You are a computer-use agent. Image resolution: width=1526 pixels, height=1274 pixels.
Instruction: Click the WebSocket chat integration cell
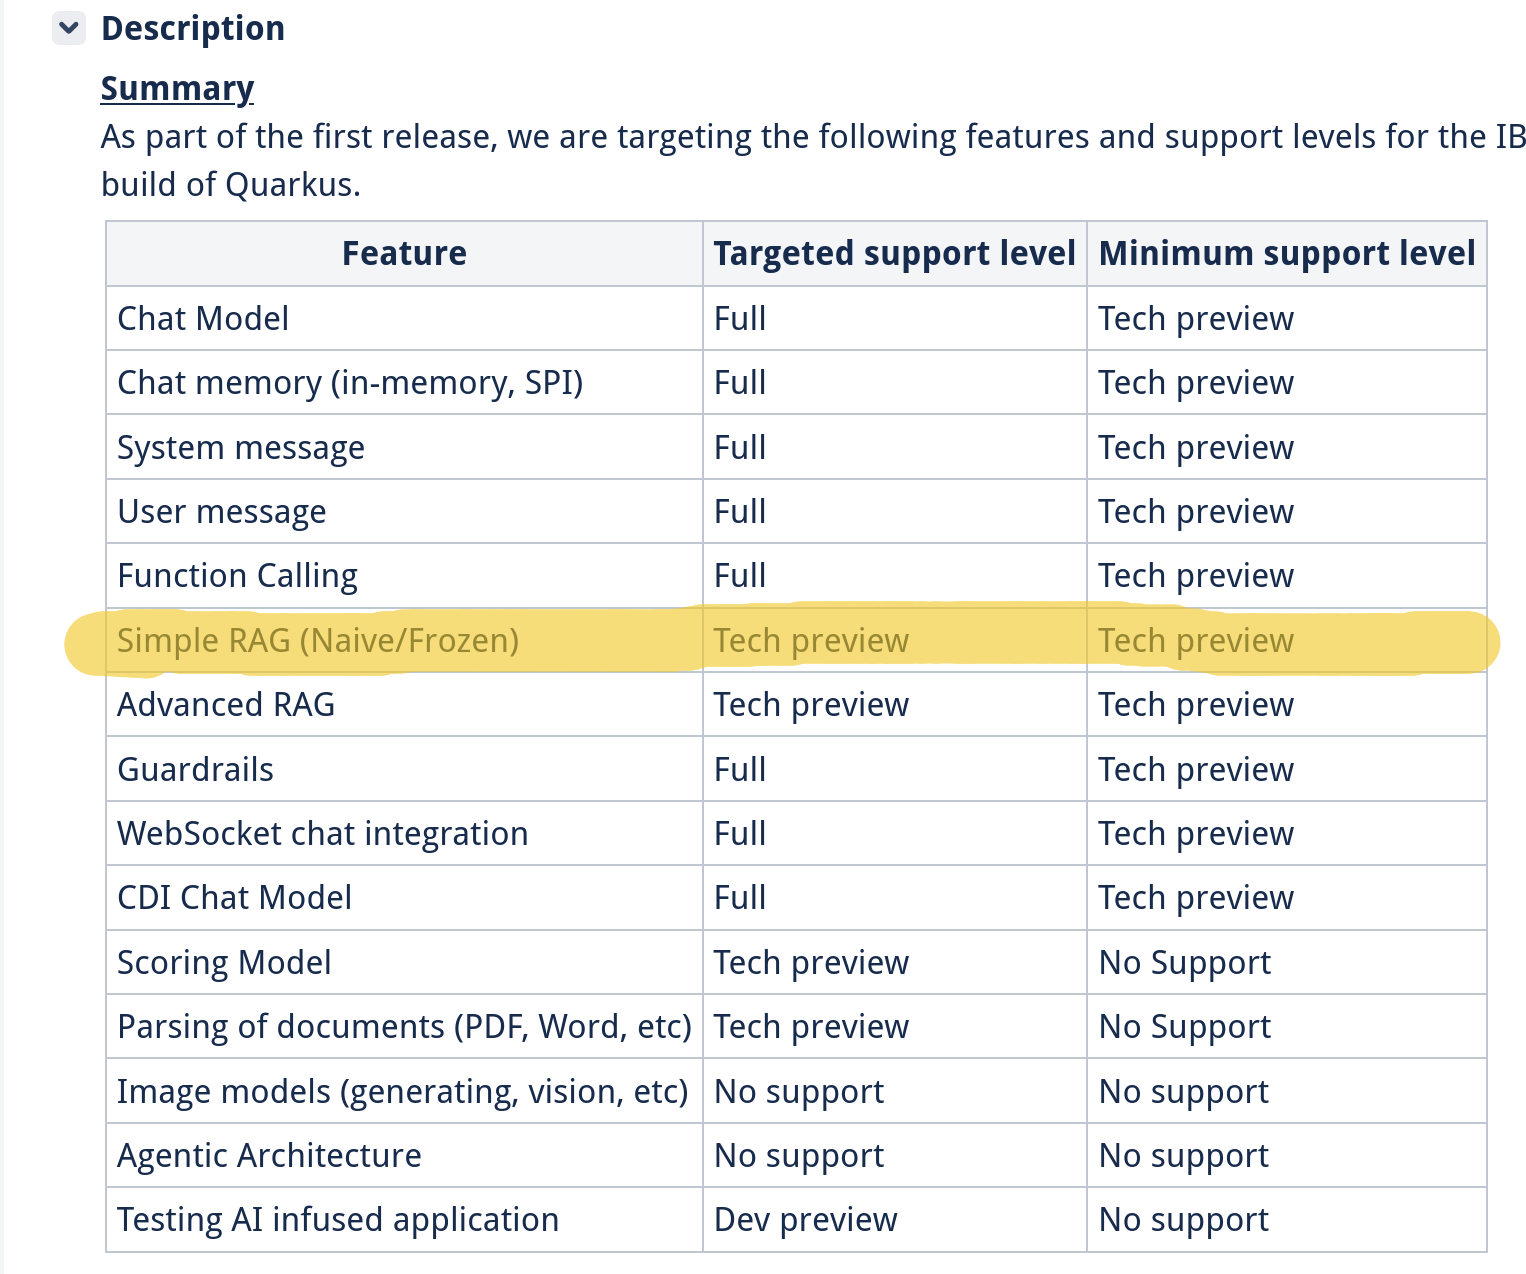click(323, 833)
